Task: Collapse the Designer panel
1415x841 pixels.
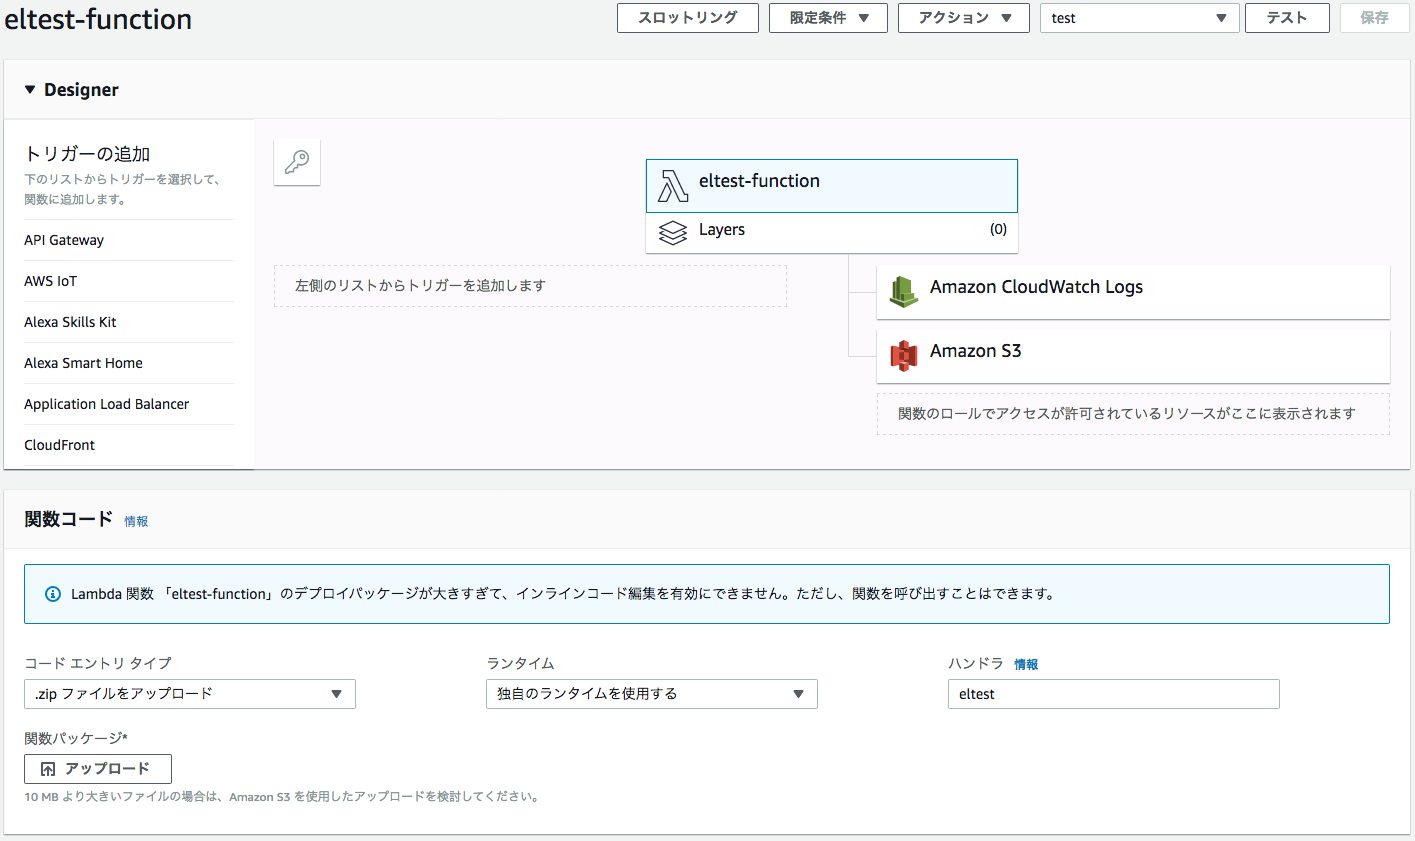Action: [29, 89]
